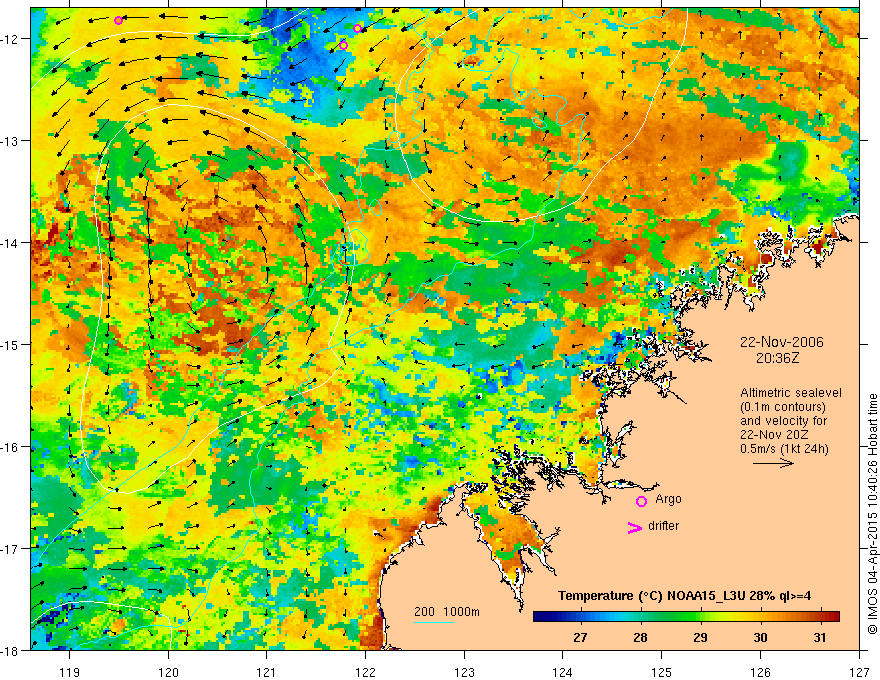Click the longitude axis label 127
Image resolution: width=880 pixels, height=680 pixels.
click(x=859, y=672)
